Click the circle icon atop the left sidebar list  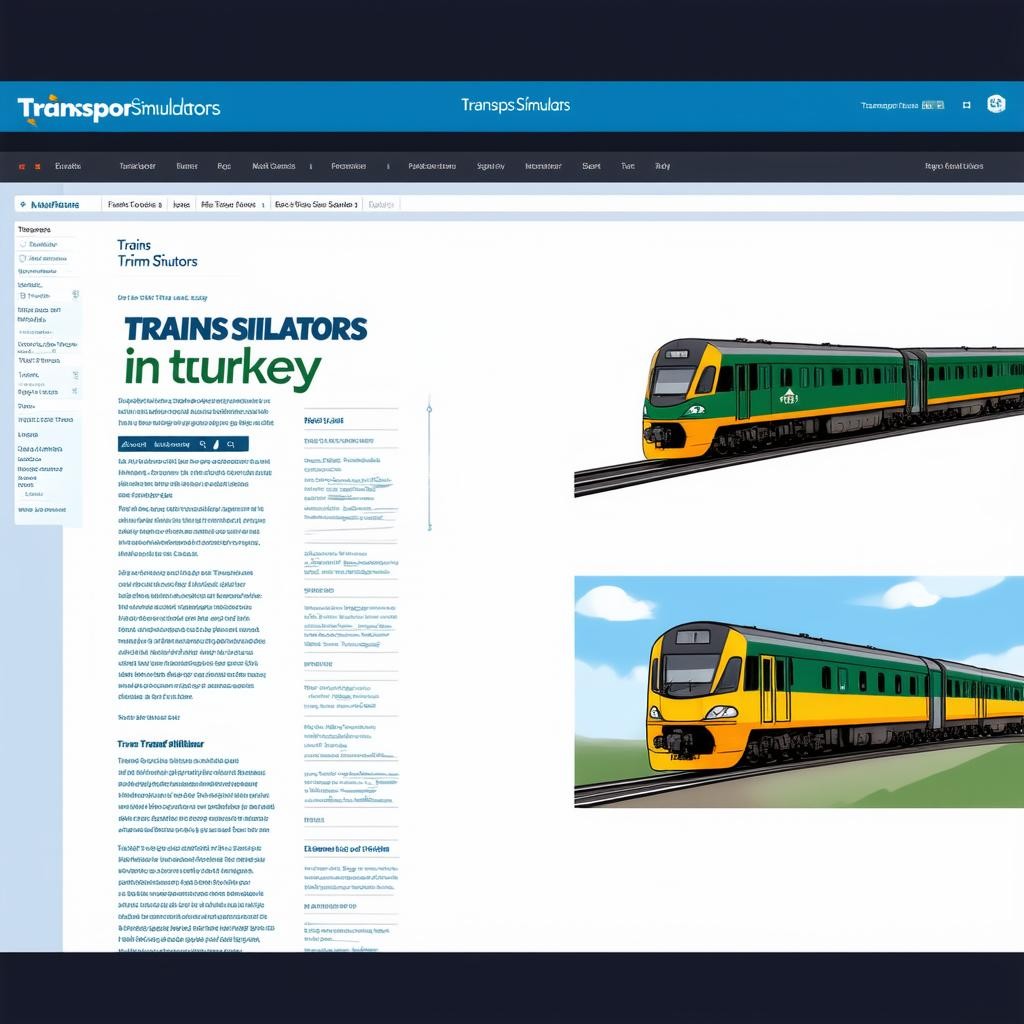(22, 244)
